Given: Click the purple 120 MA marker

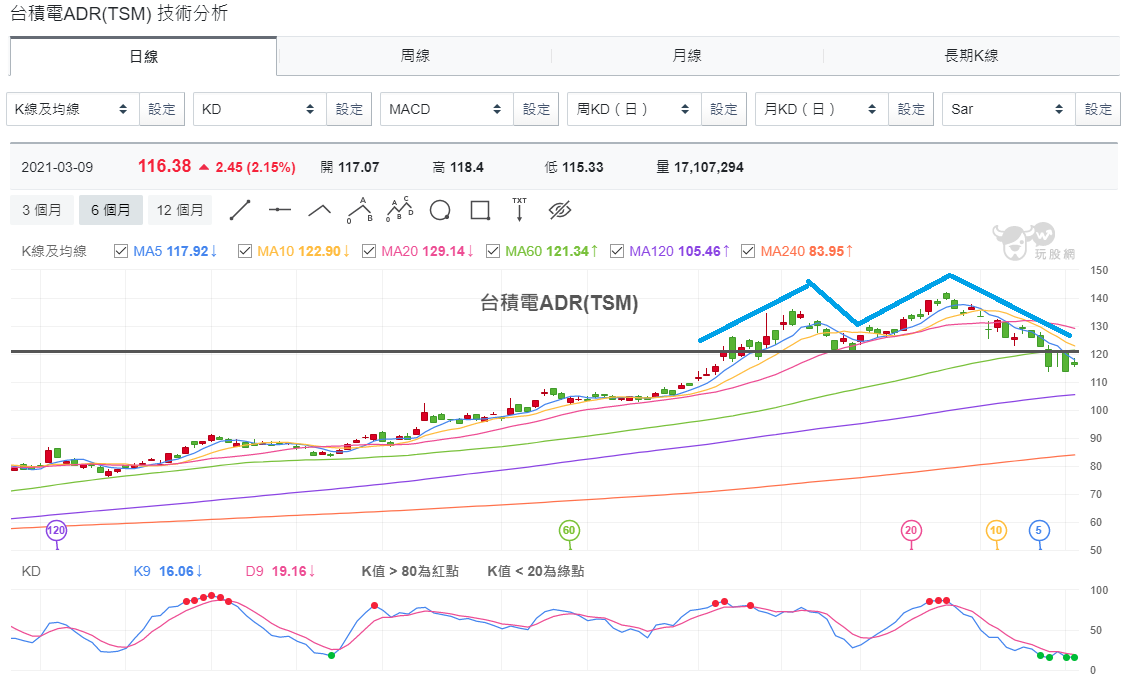Looking at the screenshot, I should (x=56, y=531).
